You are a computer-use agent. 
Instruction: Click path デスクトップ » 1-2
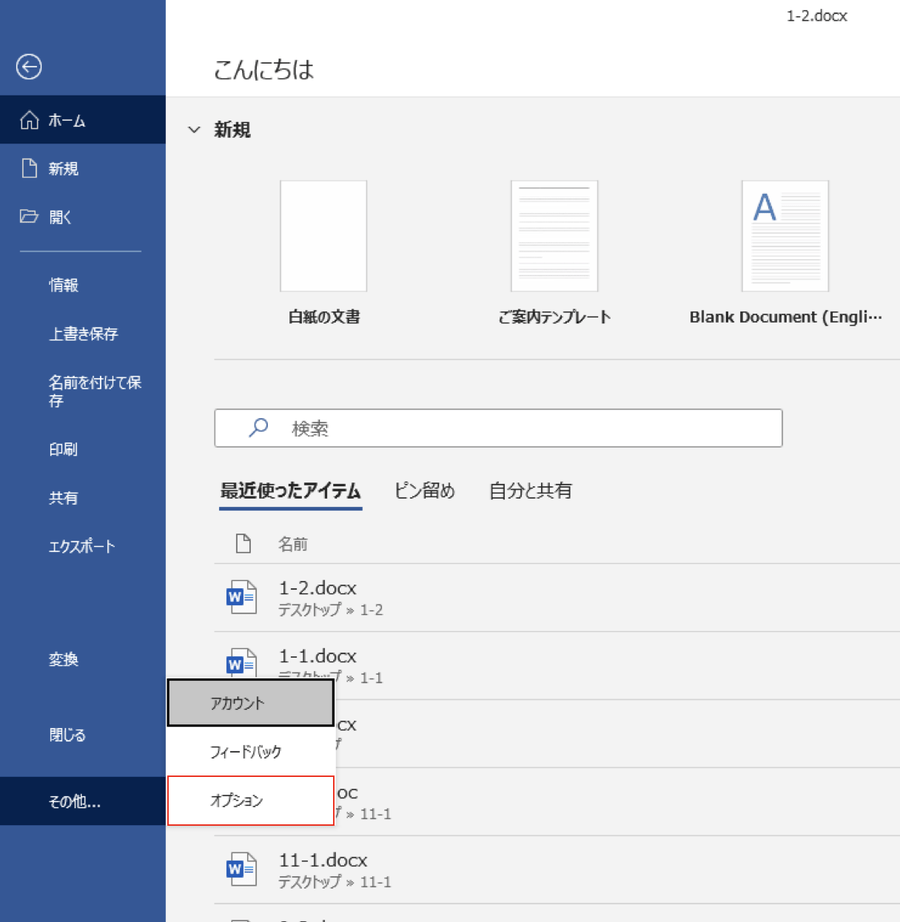330,610
